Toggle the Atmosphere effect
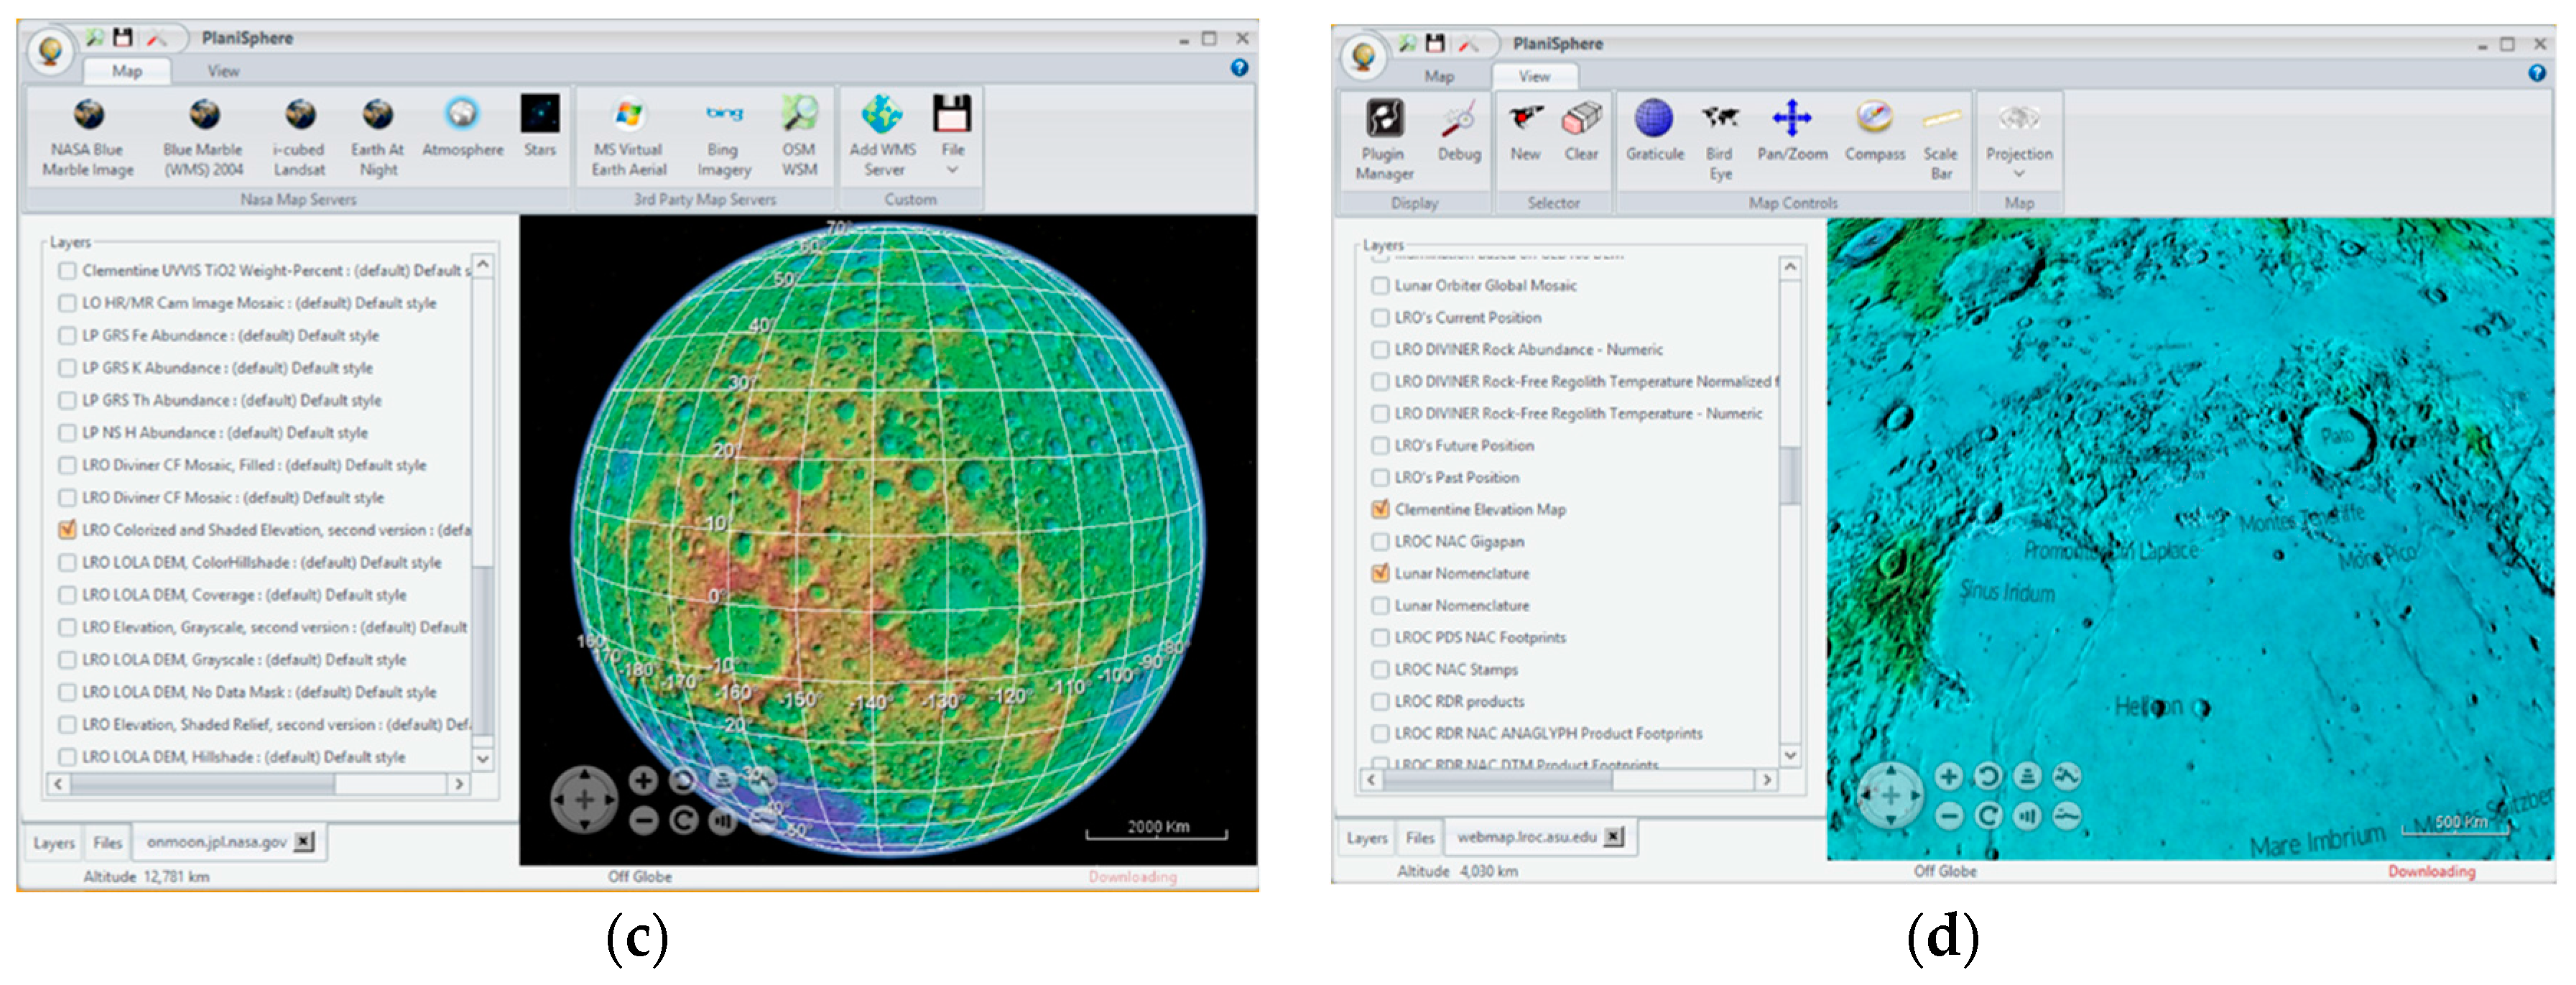Image resolution: width=2576 pixels, height=985 pixels. coord(462,128)
